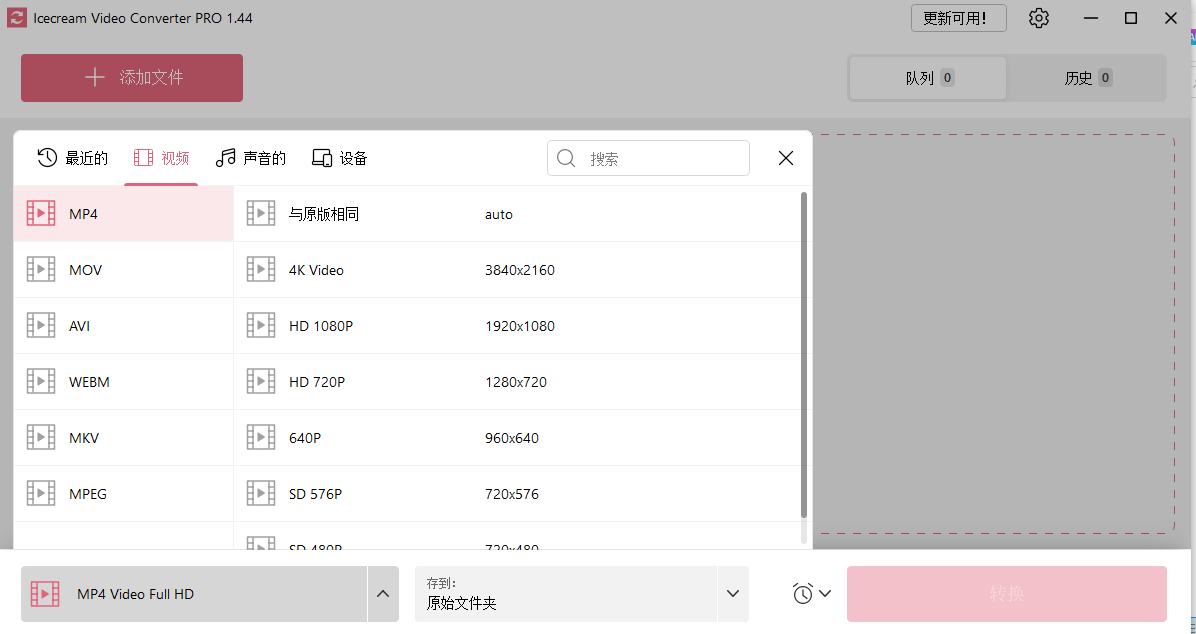Click the 更新可用! update button
The width and height of the screenshot is (1196, 634).
[x=958, y=18]
